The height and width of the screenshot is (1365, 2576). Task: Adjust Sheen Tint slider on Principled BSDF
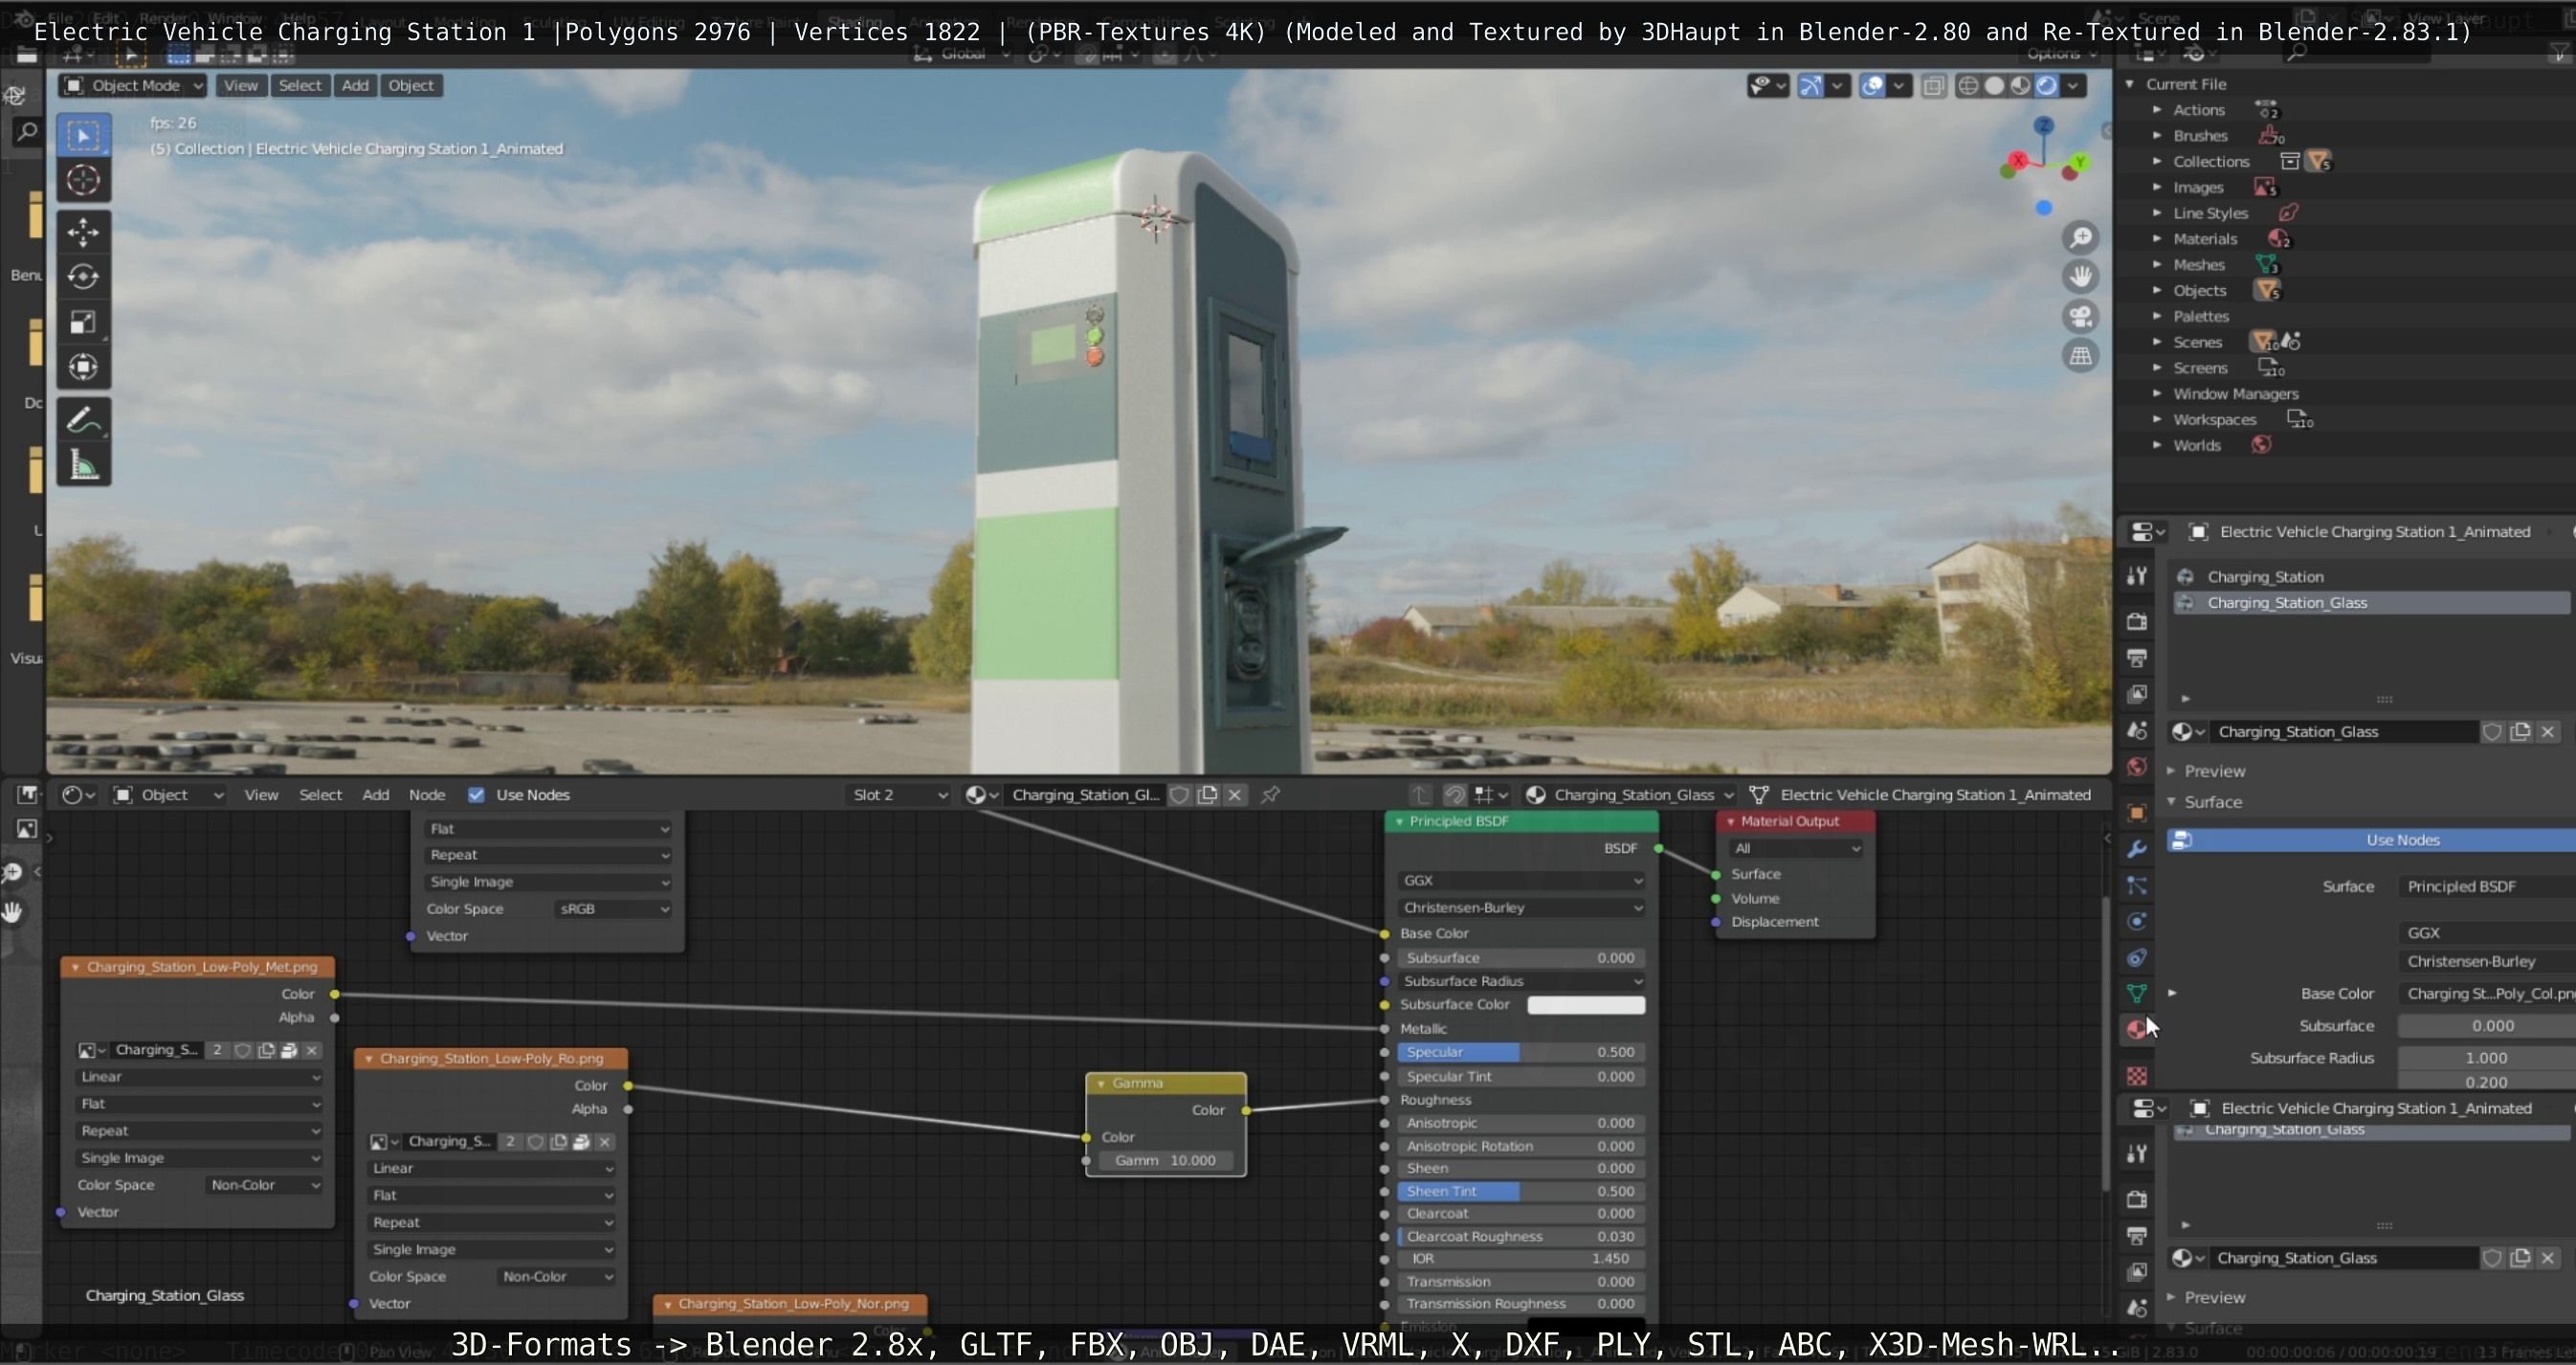pos(1521,1192)
